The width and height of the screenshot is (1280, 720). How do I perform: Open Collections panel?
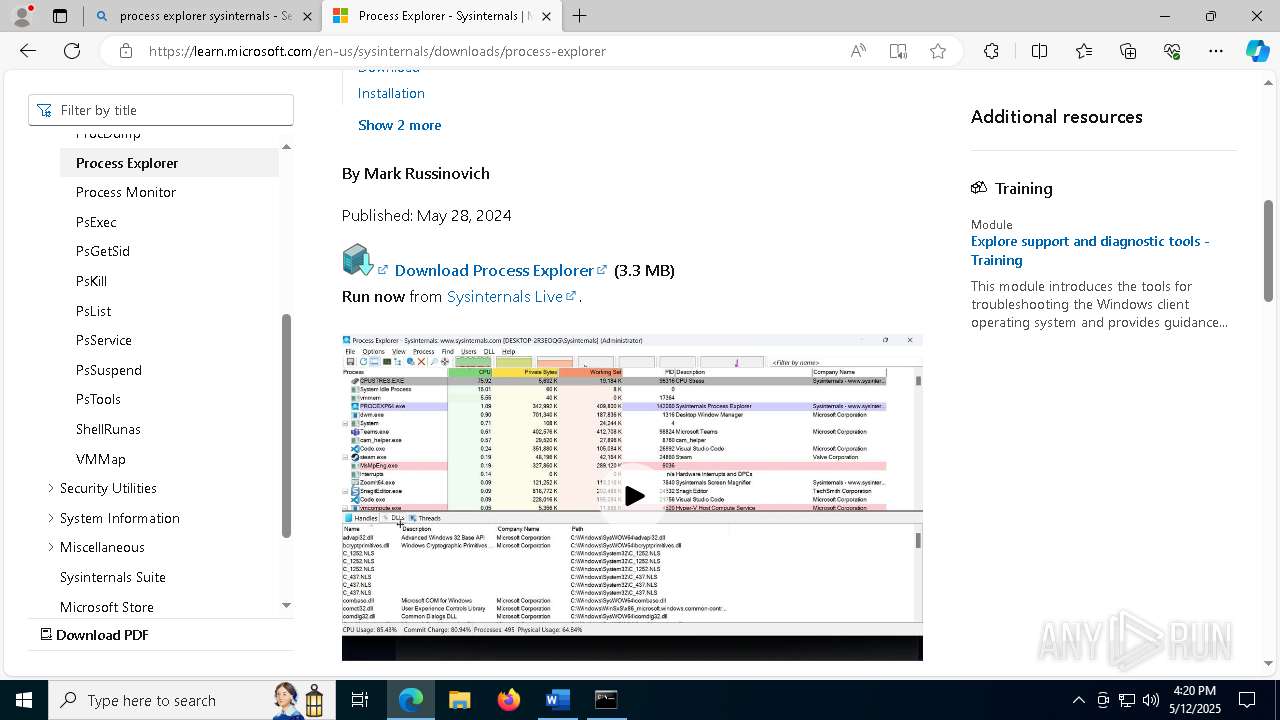click(x=1128, y=51)
